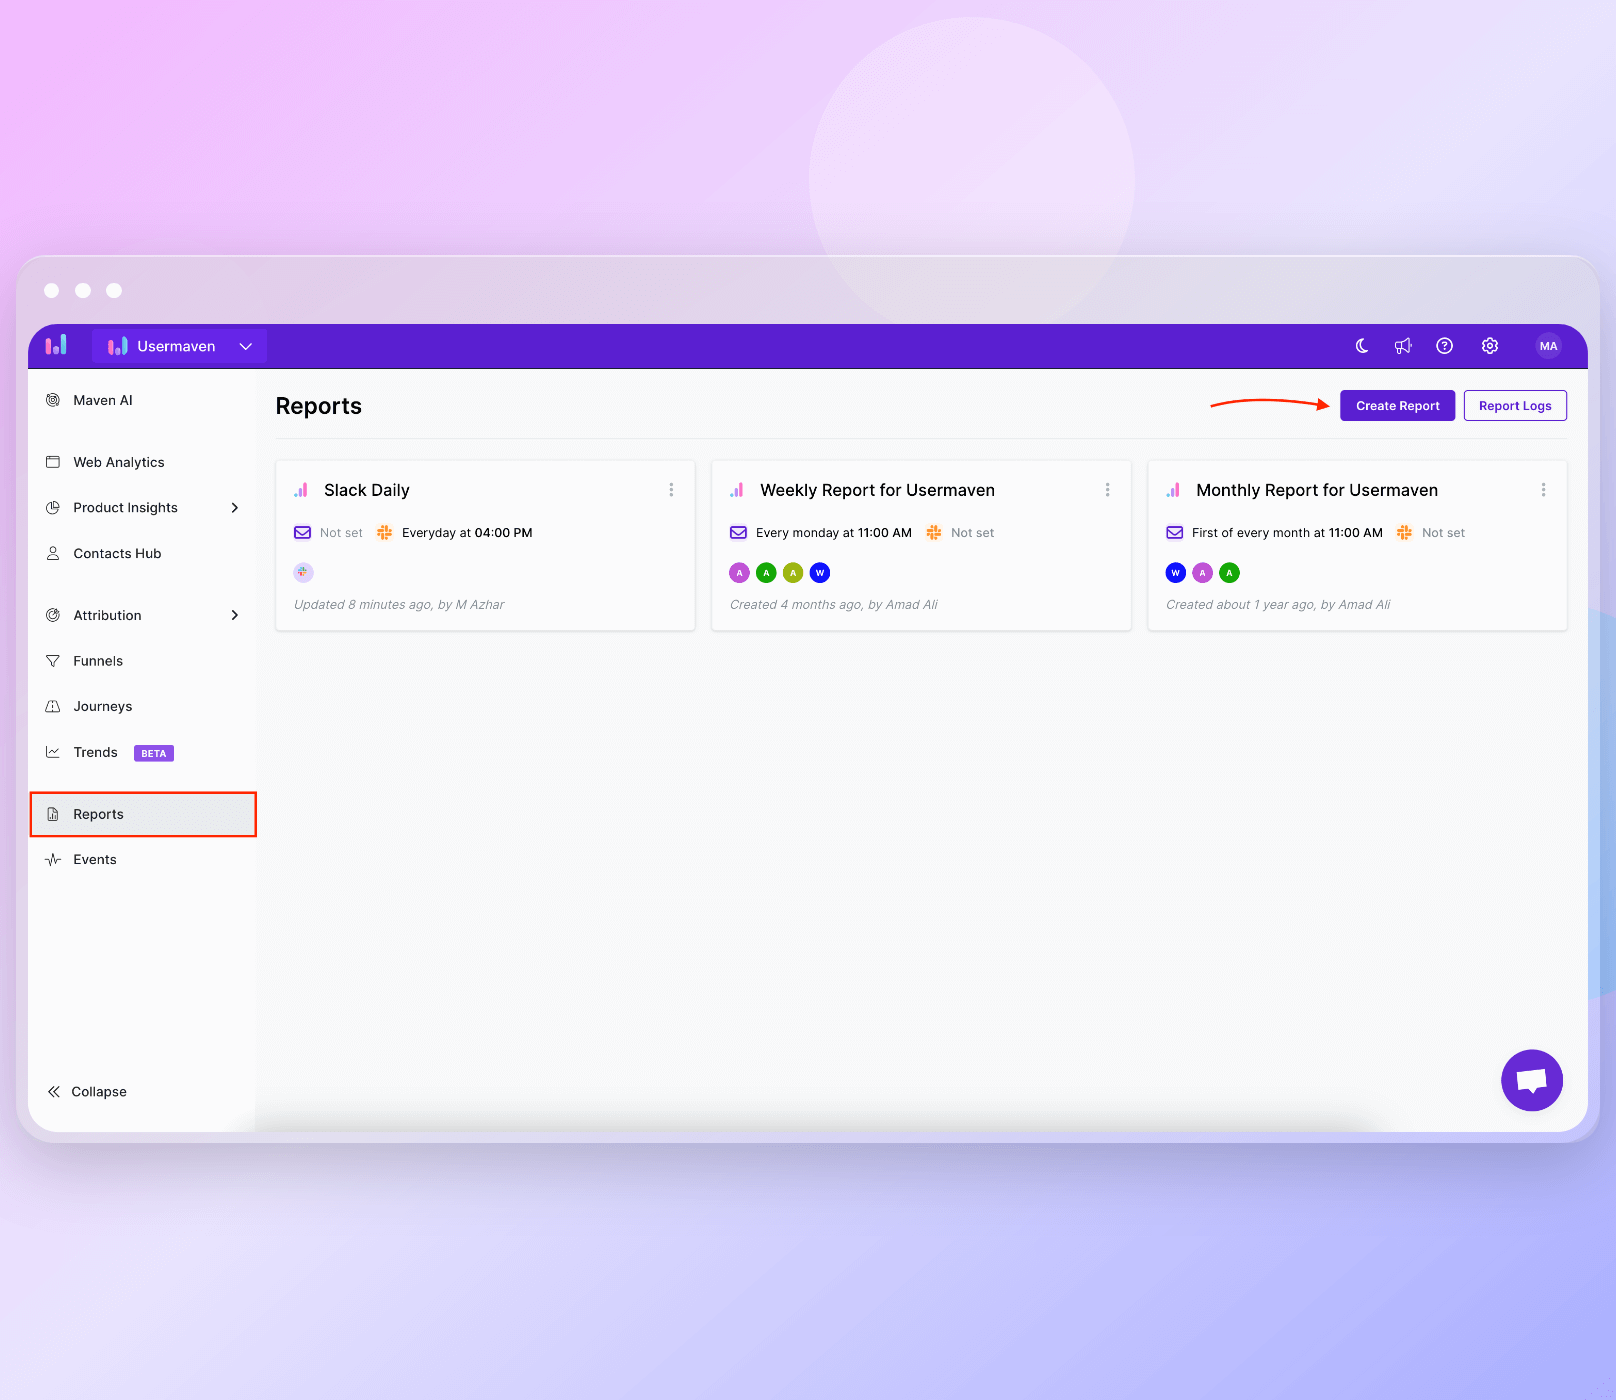Viewport: 1616px width, 1400px height.
Task: Click the Reports page heading
Action: click(x=318, y=406)
